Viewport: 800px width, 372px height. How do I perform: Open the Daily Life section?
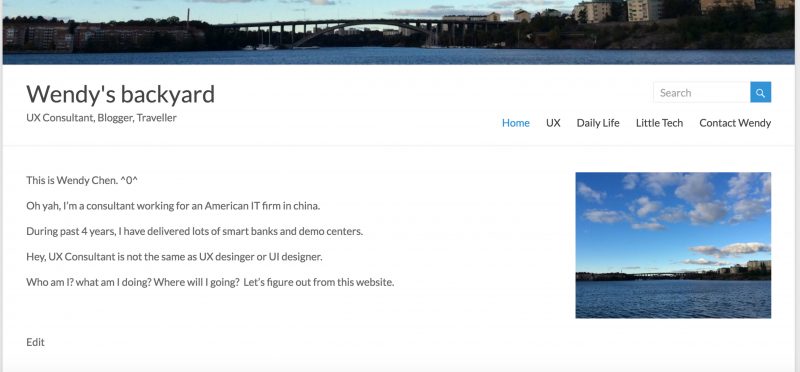(598, 123)
